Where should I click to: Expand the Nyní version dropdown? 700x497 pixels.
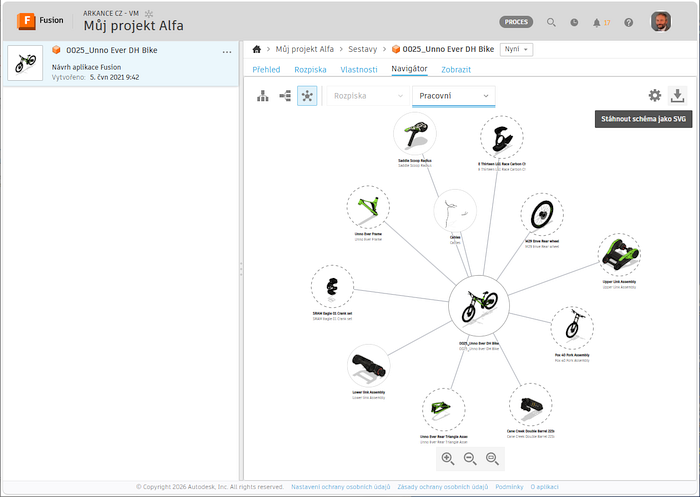coord(517,49)
